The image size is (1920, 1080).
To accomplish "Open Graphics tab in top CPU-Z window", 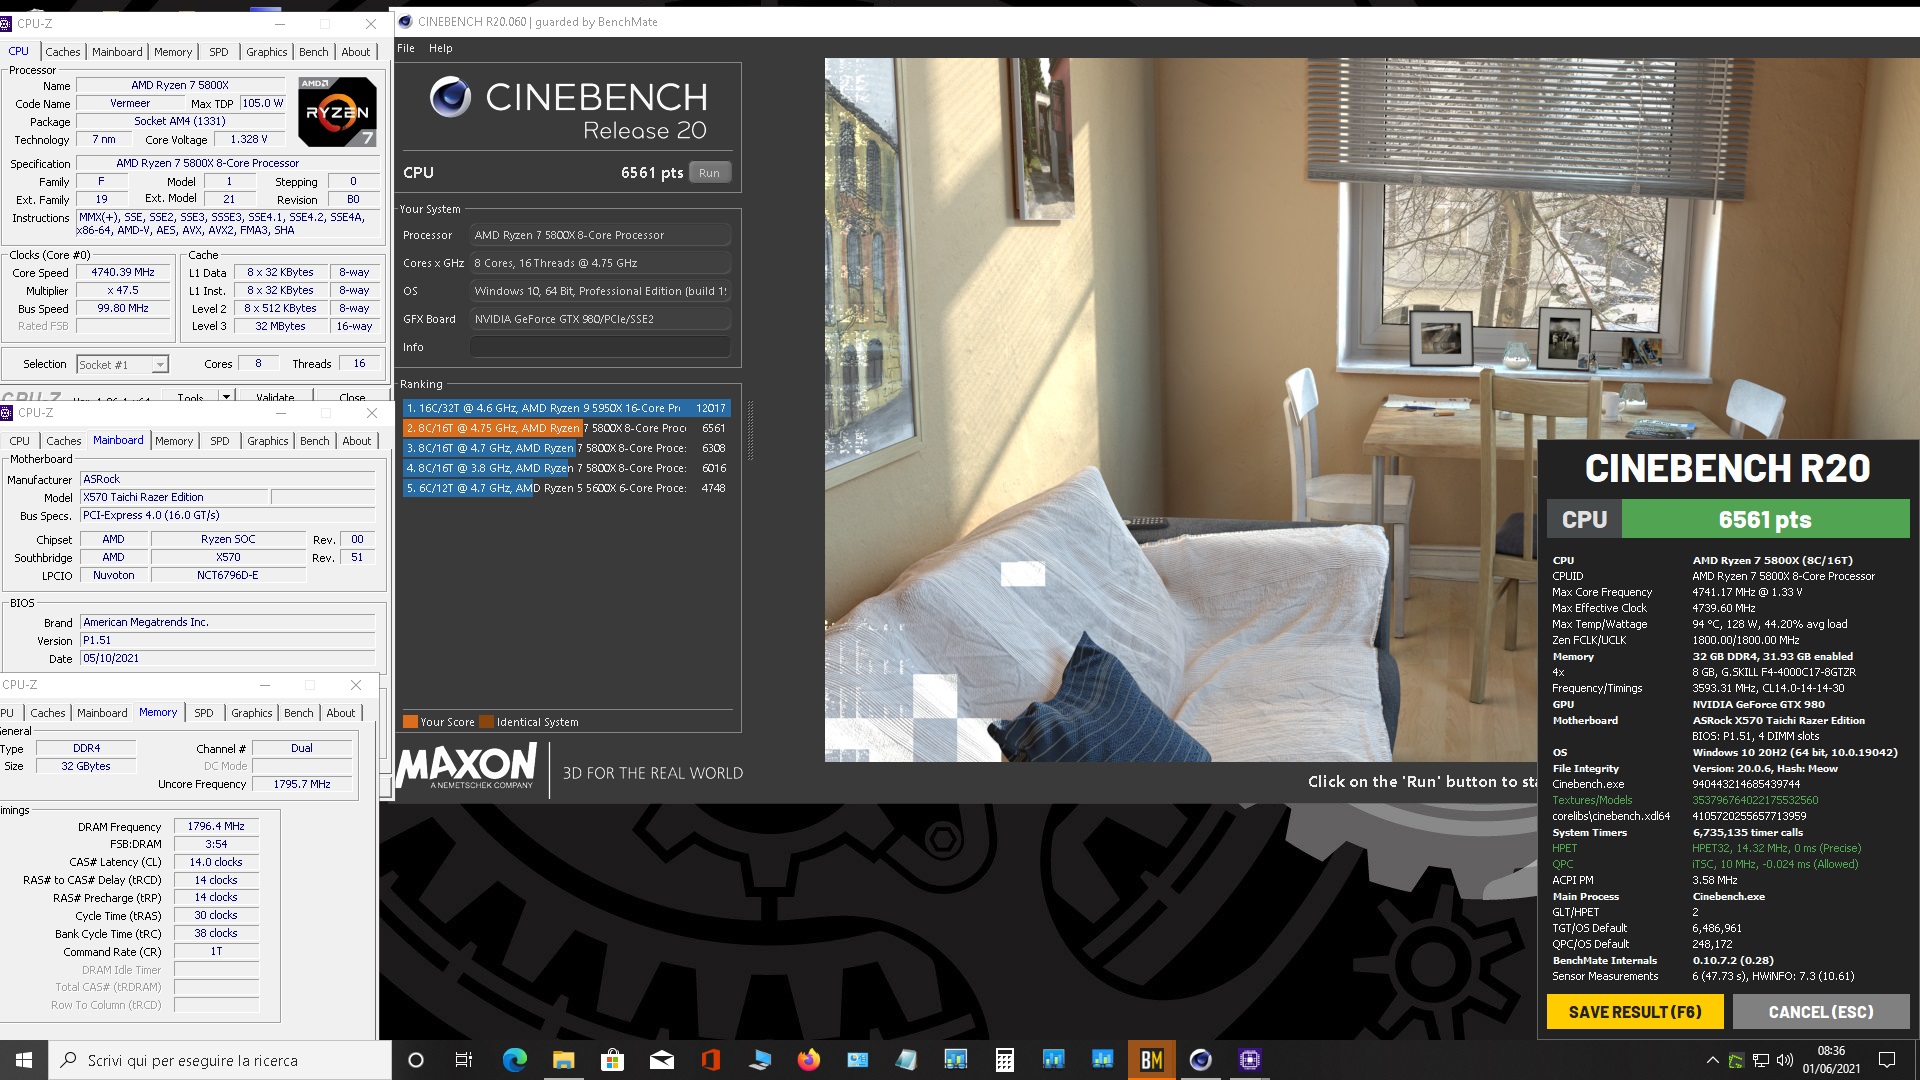I will [x=267, y=52].
